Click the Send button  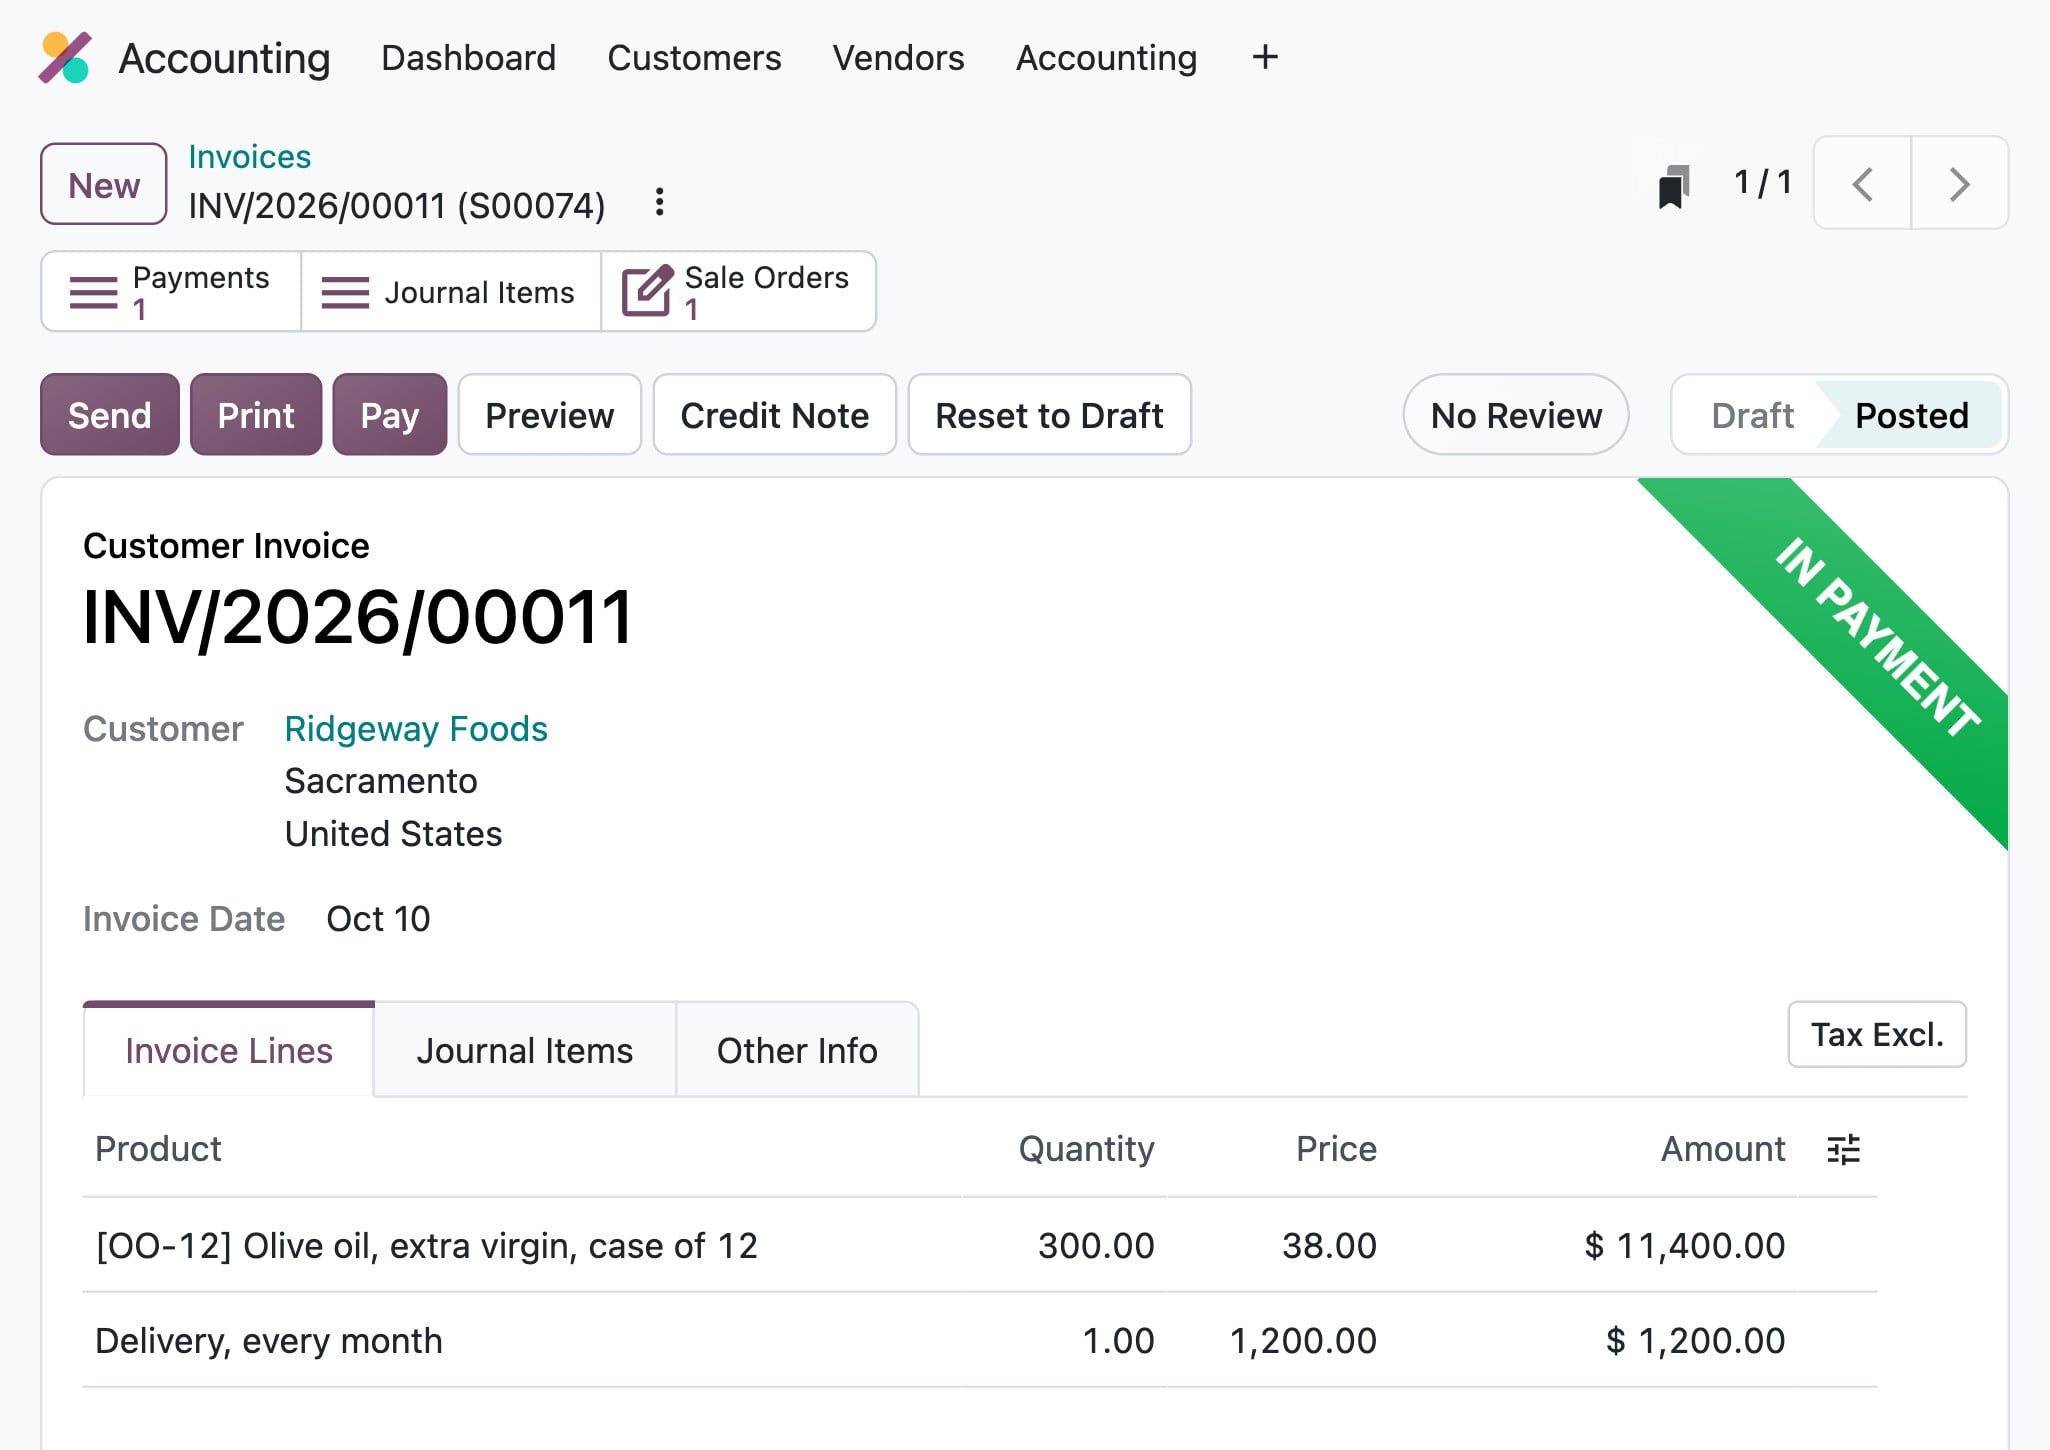point(110,415)
